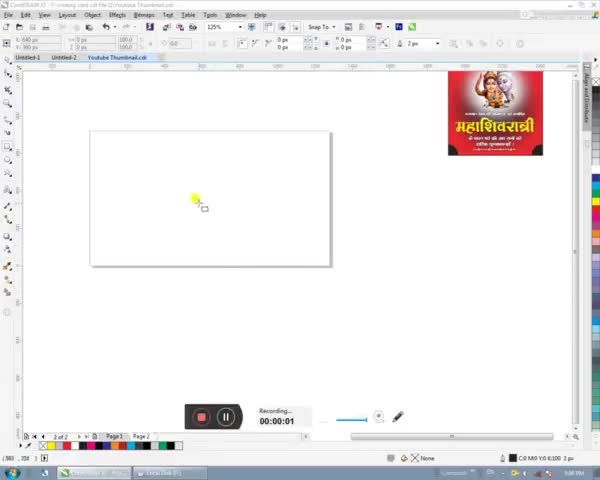Click the red swatch in the color palette
Image resolution: width=600 pixels, height=480 pixels.
click(68, 446)
